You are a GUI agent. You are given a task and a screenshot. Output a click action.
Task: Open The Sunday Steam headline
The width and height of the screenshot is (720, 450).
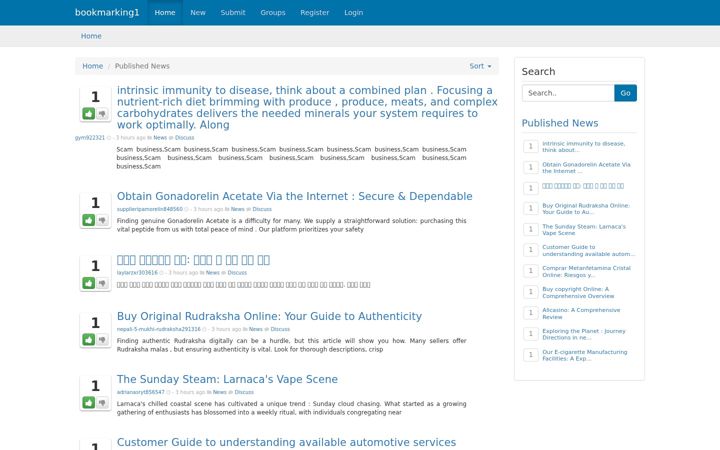point(227,379)
